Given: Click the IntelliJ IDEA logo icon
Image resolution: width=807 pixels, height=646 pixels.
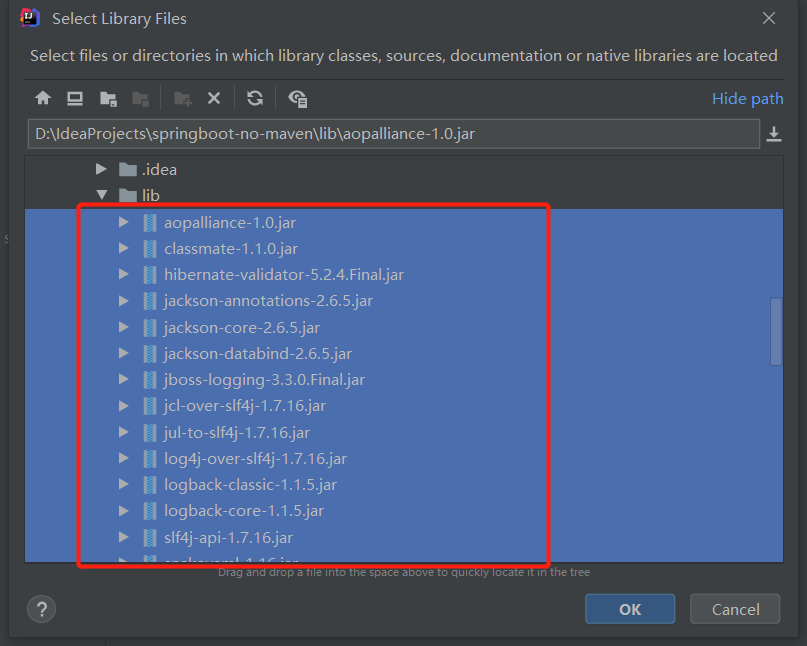Looking at the screenshot, I should coord(30,18).
